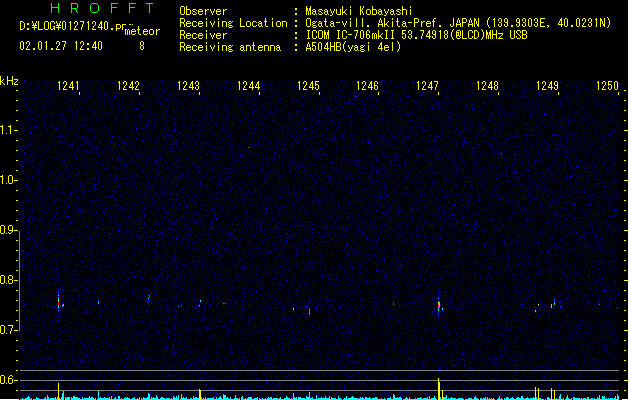
Task: Click the 1250 time axis marker
Action: [x=607, y=86]
